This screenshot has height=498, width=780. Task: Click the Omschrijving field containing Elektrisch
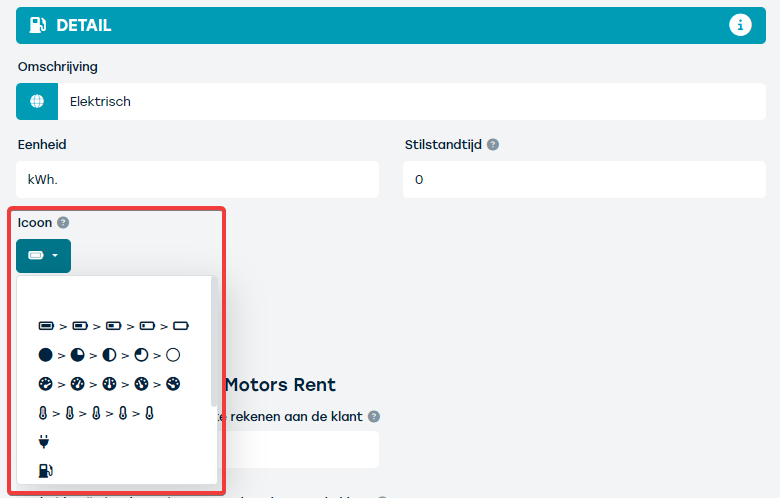point(411,101)
